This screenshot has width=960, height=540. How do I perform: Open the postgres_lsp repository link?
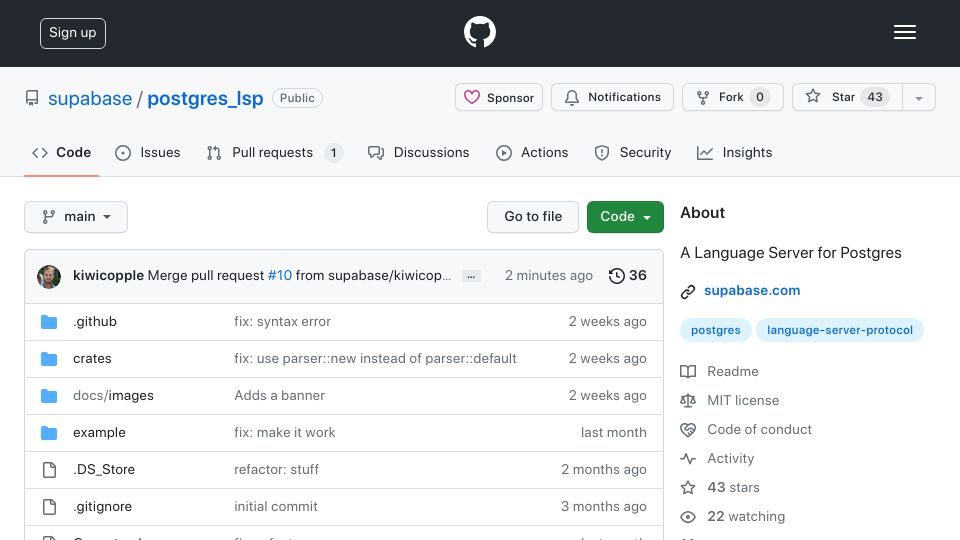point(205,99)
